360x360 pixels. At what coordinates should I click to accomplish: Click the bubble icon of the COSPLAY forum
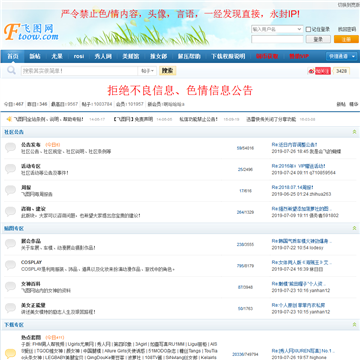[10, 265]
